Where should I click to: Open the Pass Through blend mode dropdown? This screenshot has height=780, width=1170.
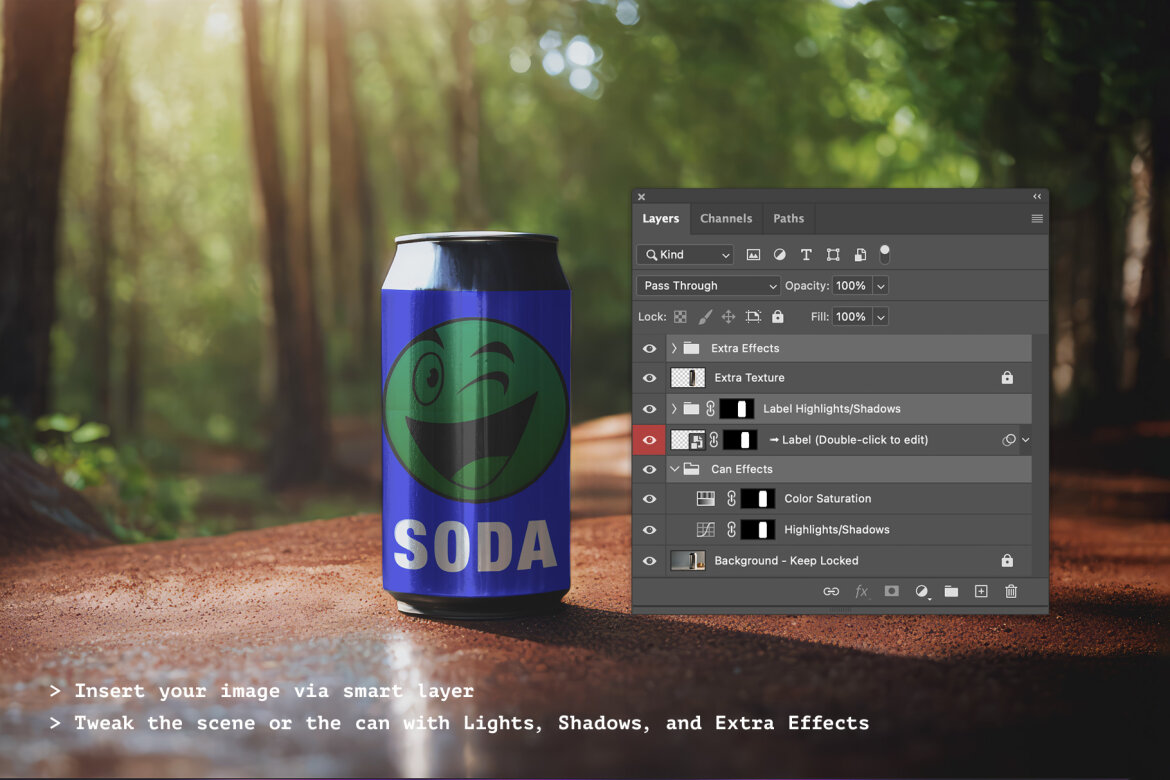[x=707, y=285]
